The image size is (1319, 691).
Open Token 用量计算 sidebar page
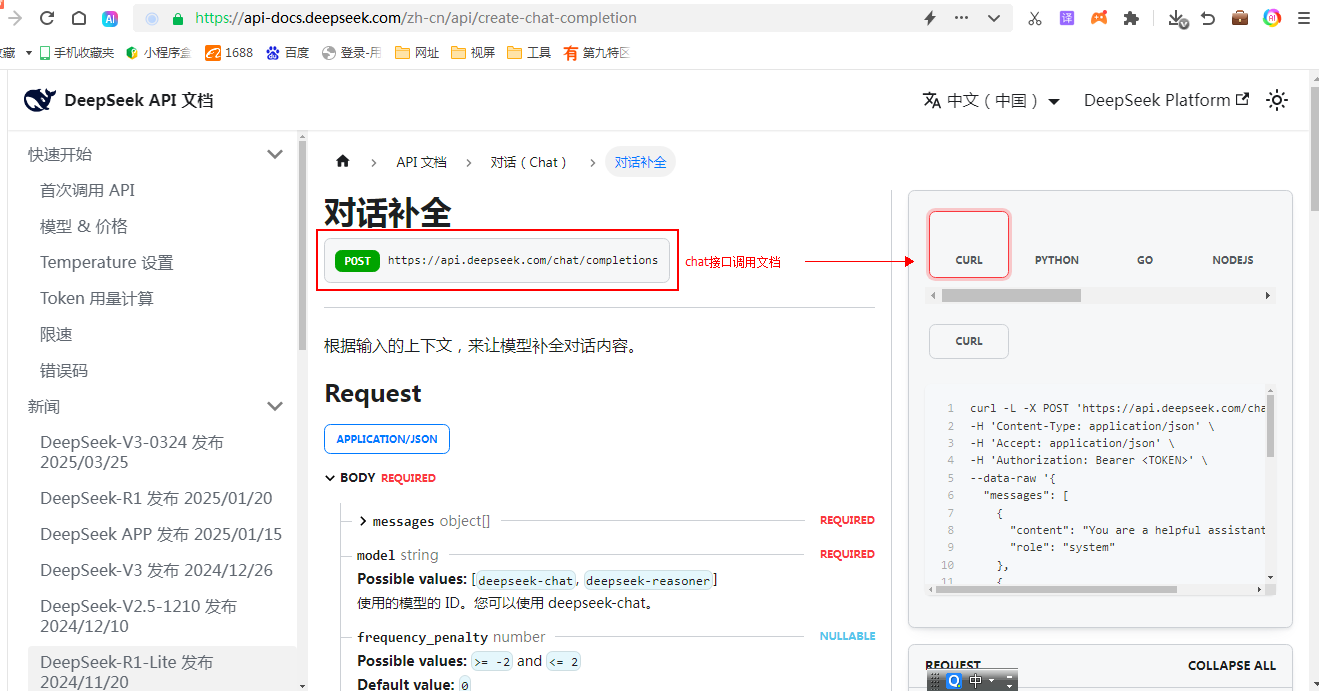97,298
